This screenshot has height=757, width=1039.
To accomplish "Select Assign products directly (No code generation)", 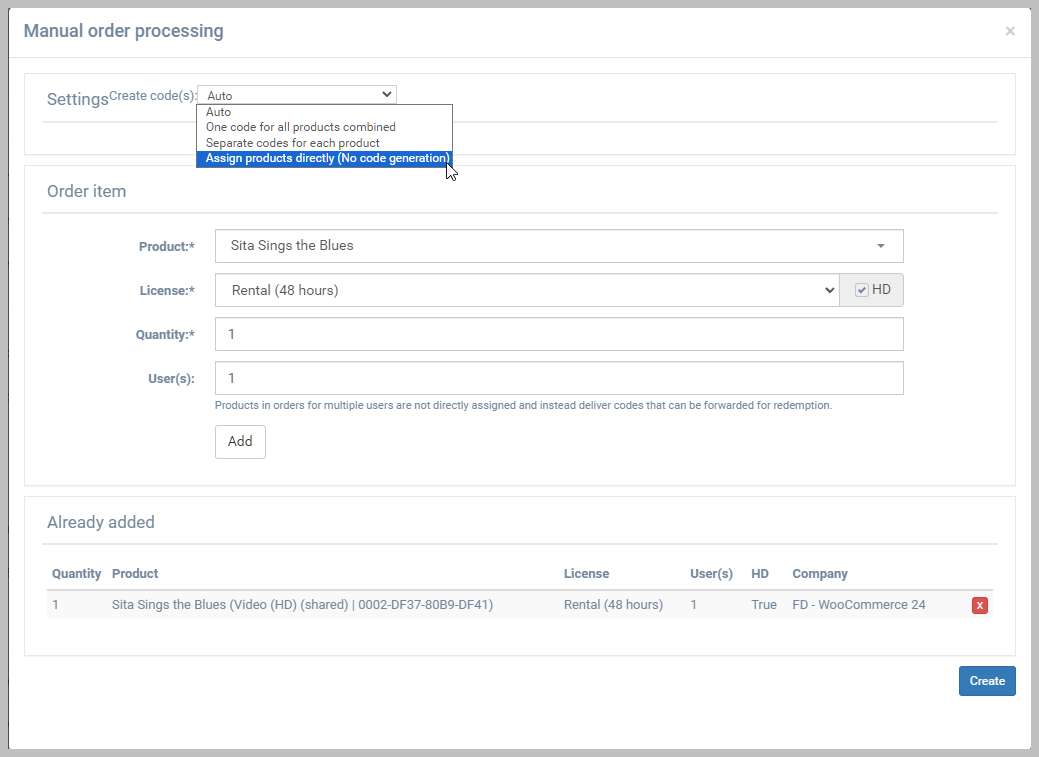I will pyautogui.click(x=322, y=158).
